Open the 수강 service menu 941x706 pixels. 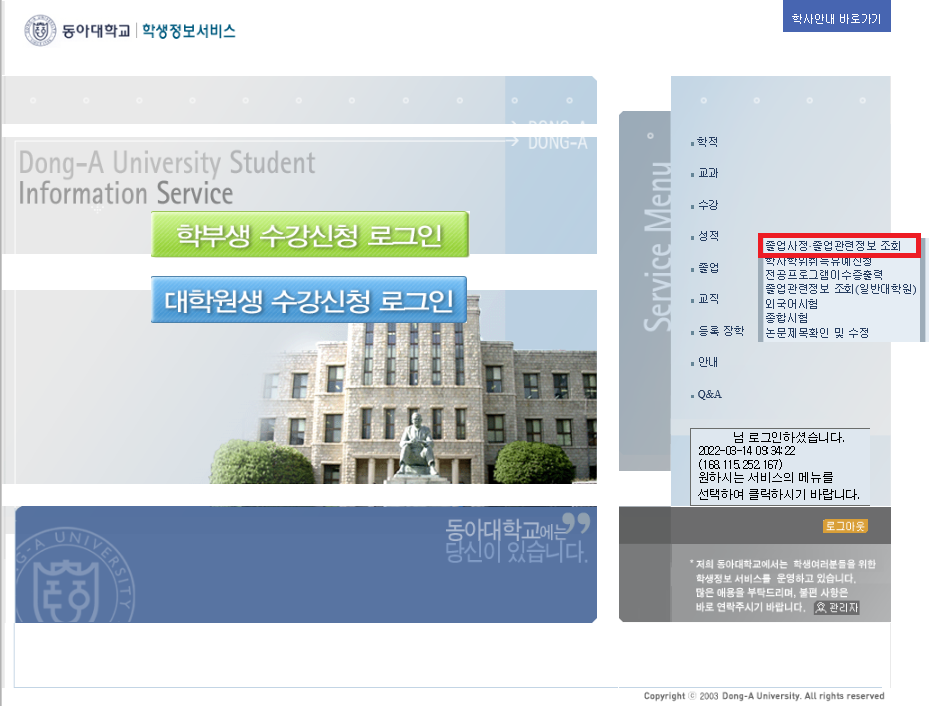pyautogui.click(x=708, y=205)
